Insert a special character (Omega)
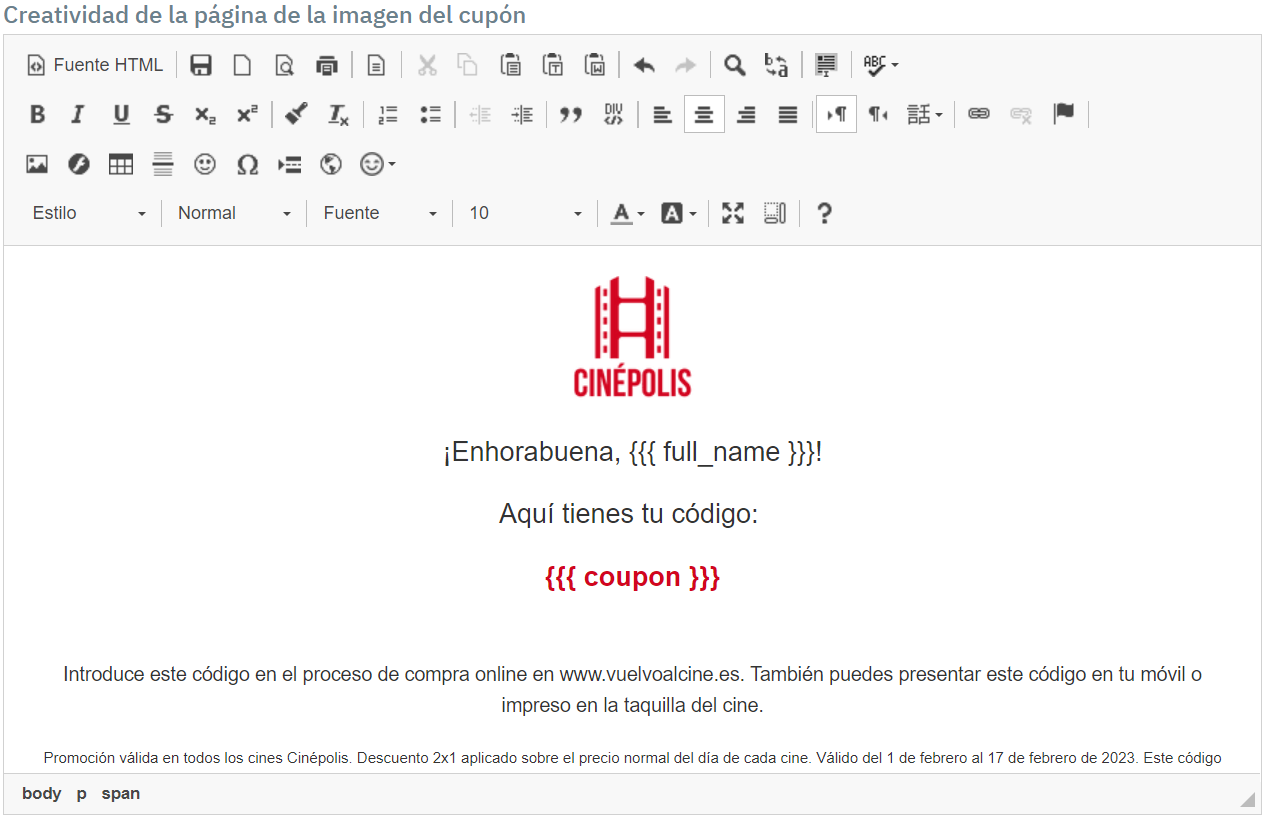This screenshot has width=1269, height=825. [247, 164]
